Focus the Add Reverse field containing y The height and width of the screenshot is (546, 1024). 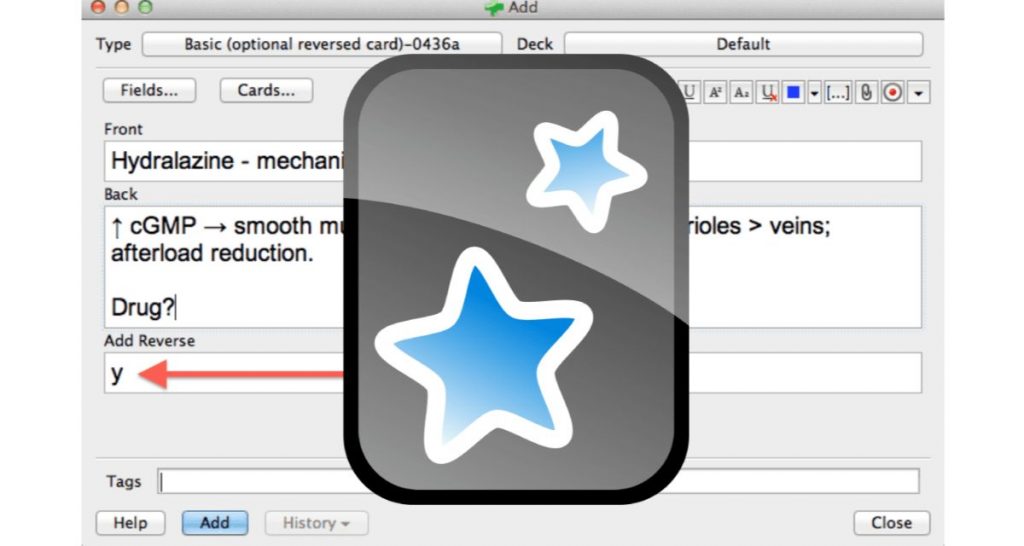coord(513,372)
